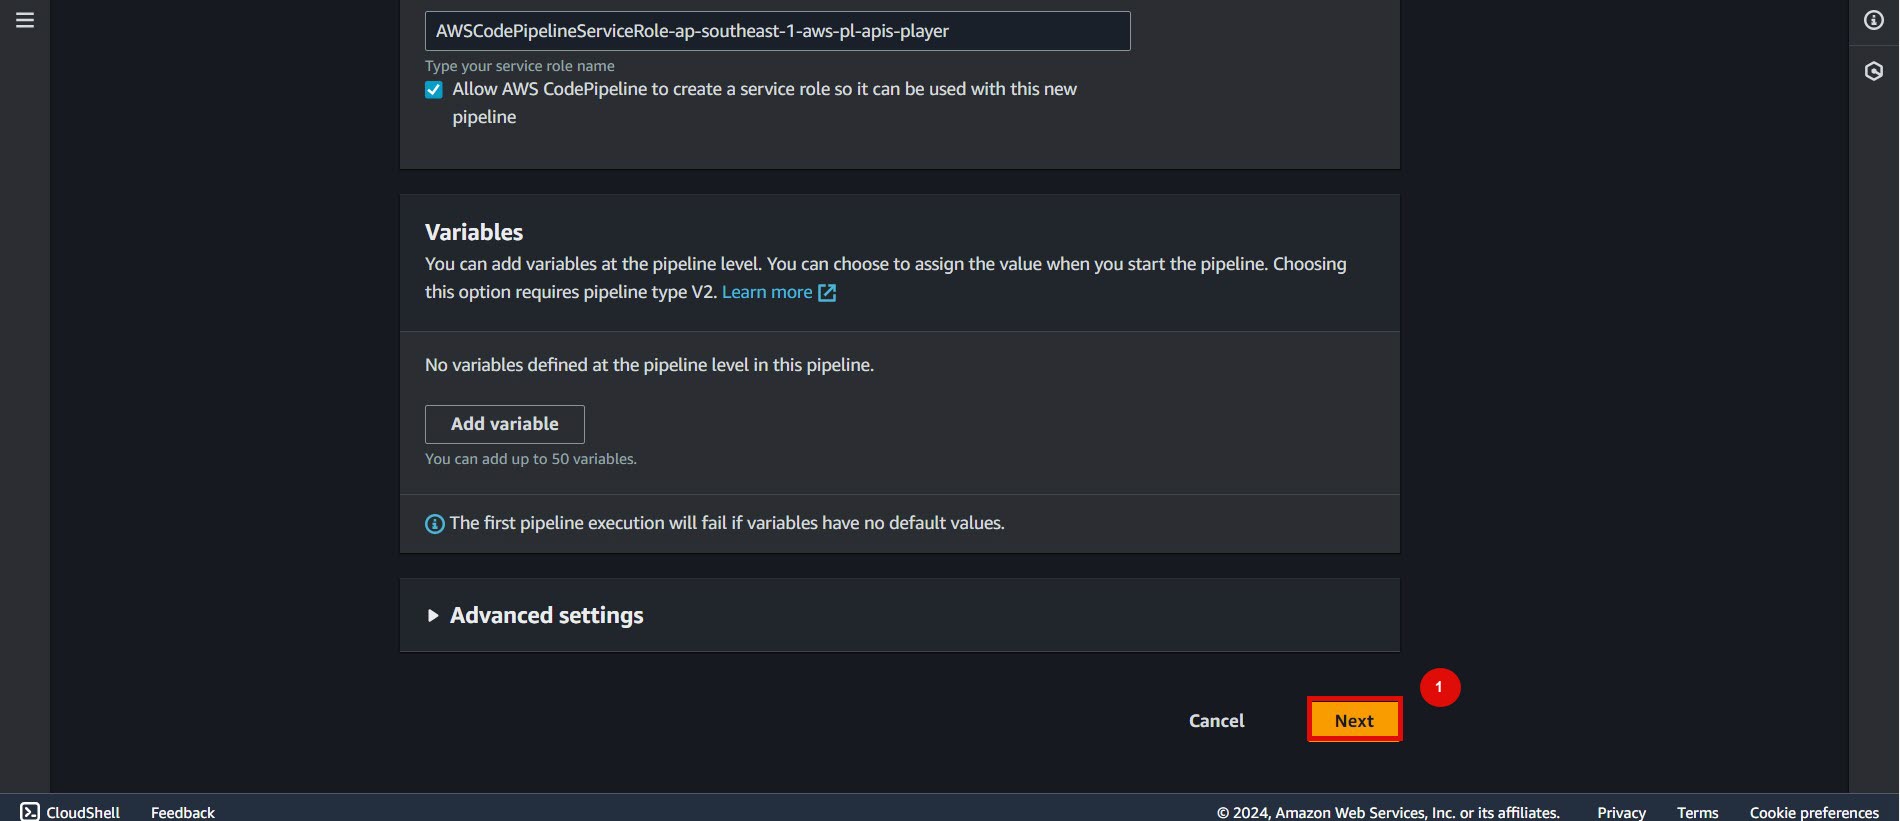This screenshot has width=1900, height=821.
Task: Click the Add variable button
Action: (505, 424)
